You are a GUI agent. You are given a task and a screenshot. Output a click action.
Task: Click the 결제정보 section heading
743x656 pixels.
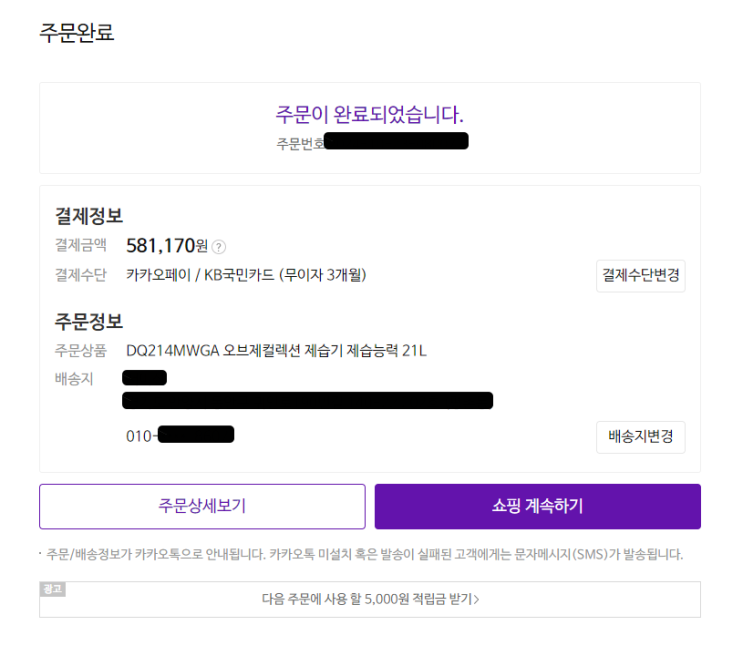click(89, 216)
